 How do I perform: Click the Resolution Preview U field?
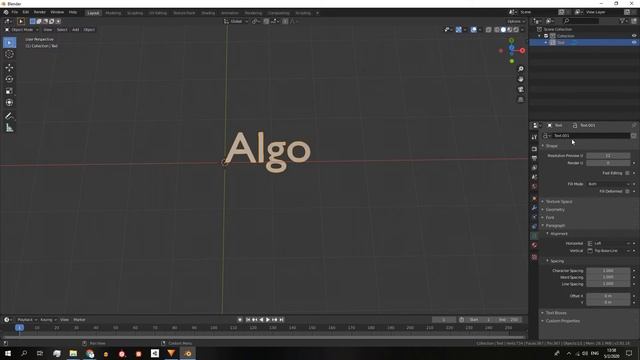608,156
